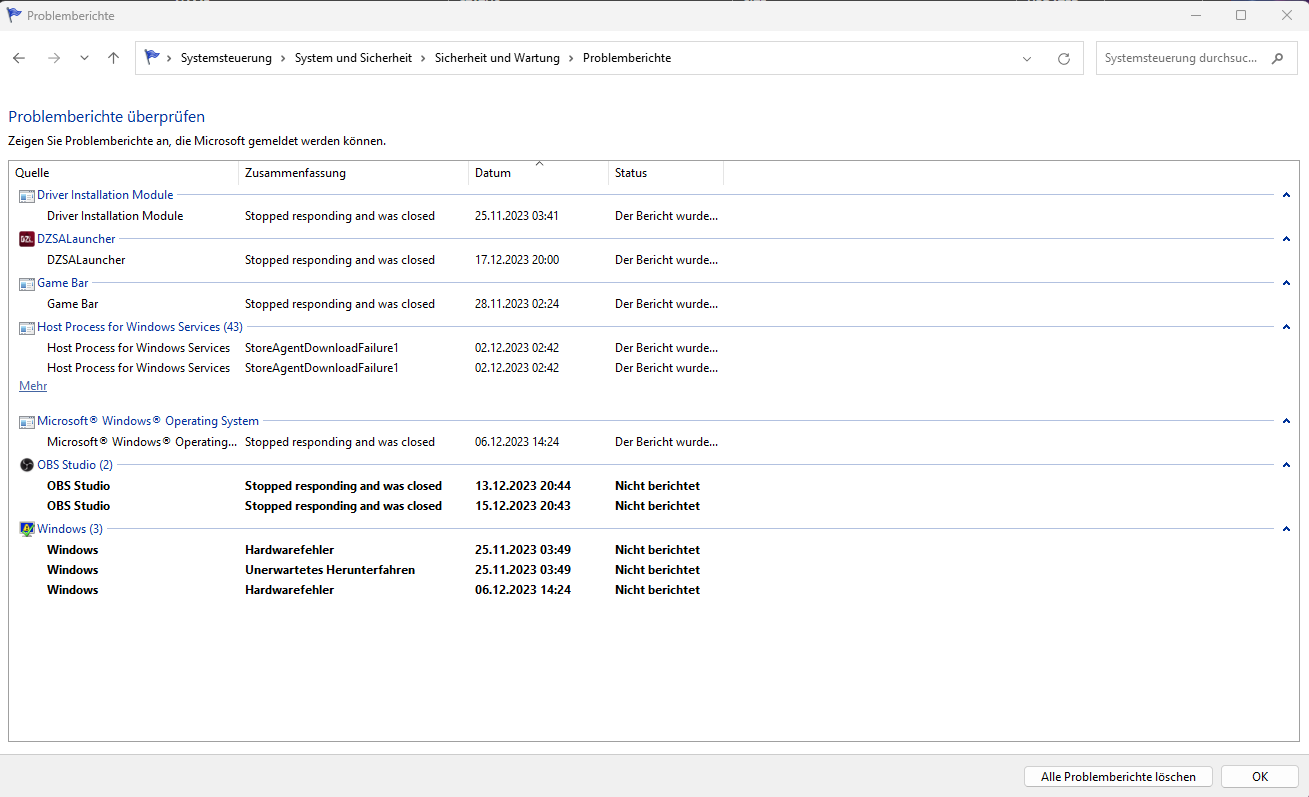Click Microsoft Windows Operating System group icon
Image resolution: width=1309 pixels, height=797 pixels.
(27, 421)
